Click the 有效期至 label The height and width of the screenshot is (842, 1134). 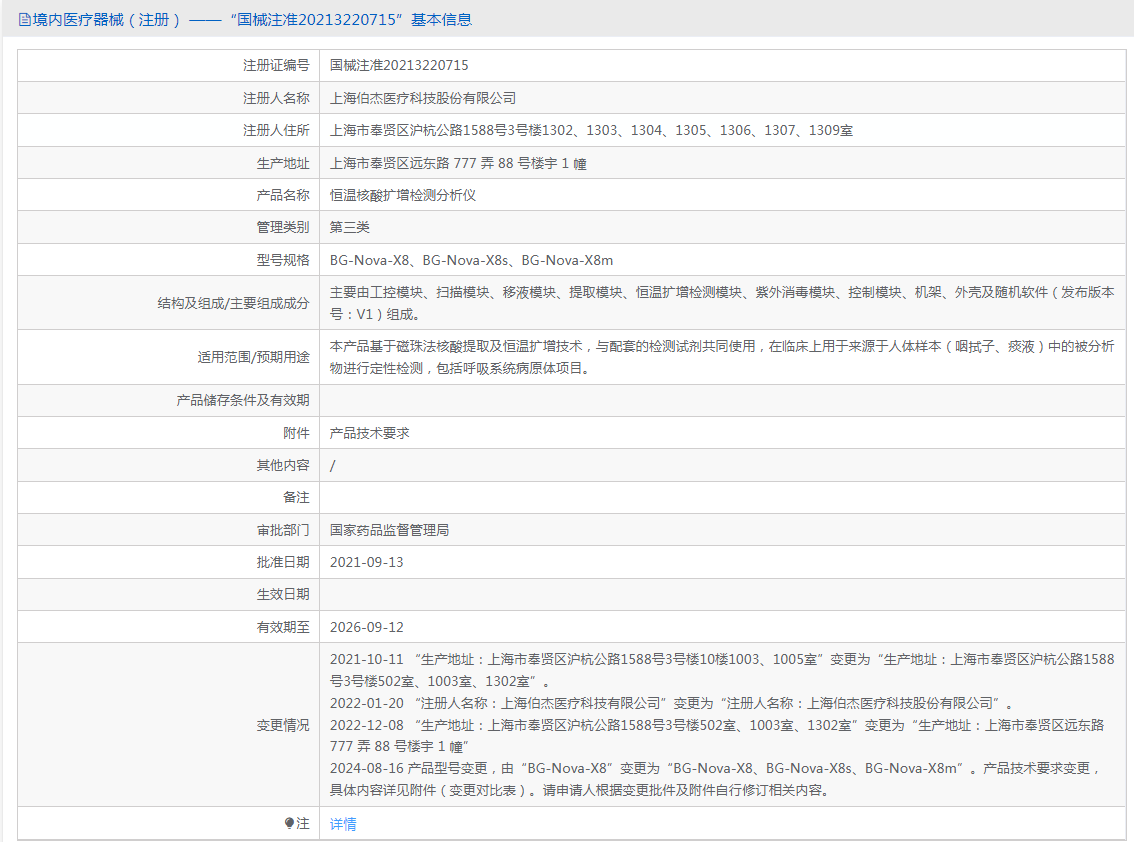(283, 627)
